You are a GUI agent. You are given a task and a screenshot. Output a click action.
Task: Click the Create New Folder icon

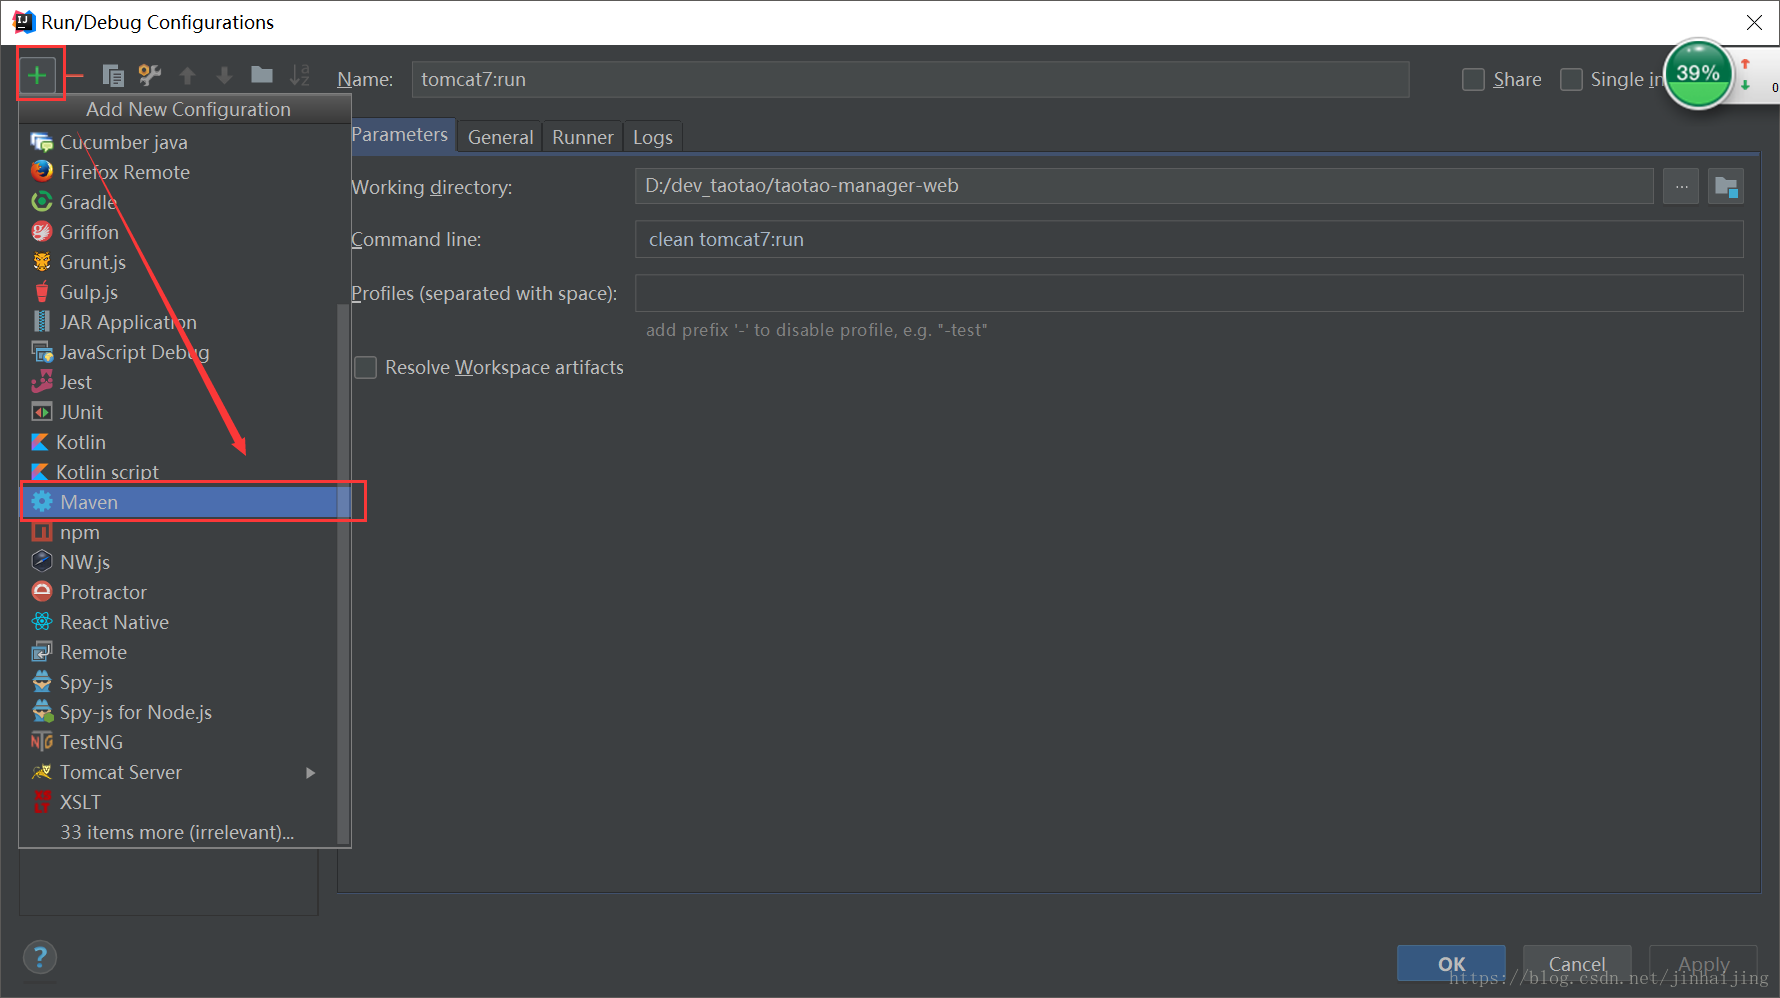pyautogui.click(x=262, y=75)
